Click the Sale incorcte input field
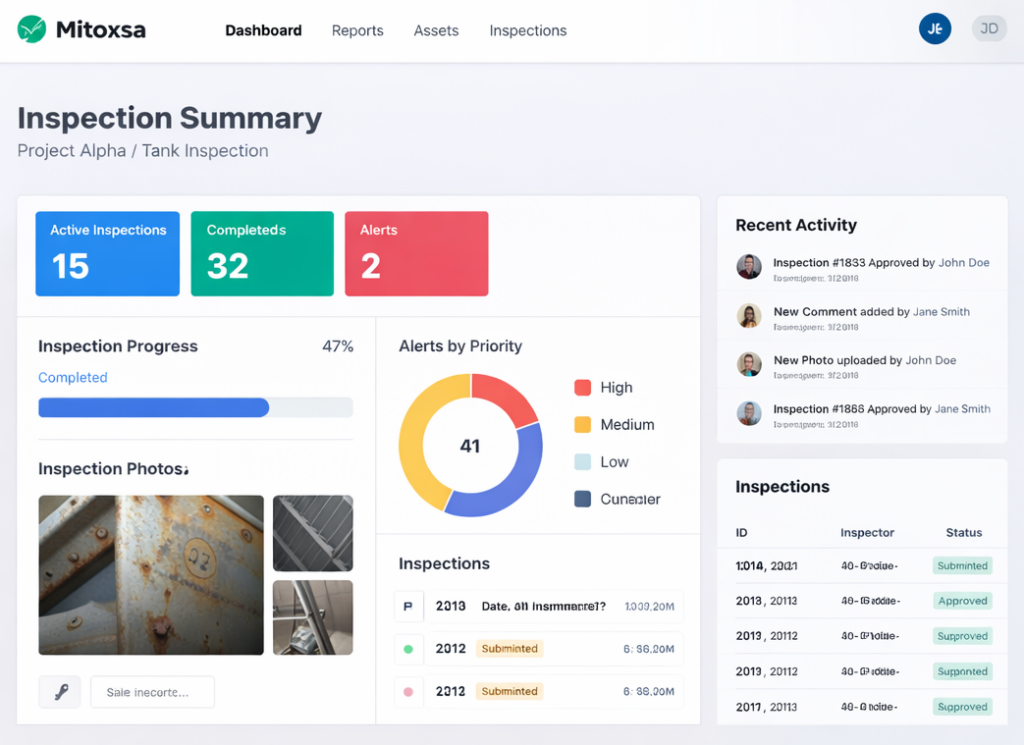1024x745 pixels. [152, 692]
